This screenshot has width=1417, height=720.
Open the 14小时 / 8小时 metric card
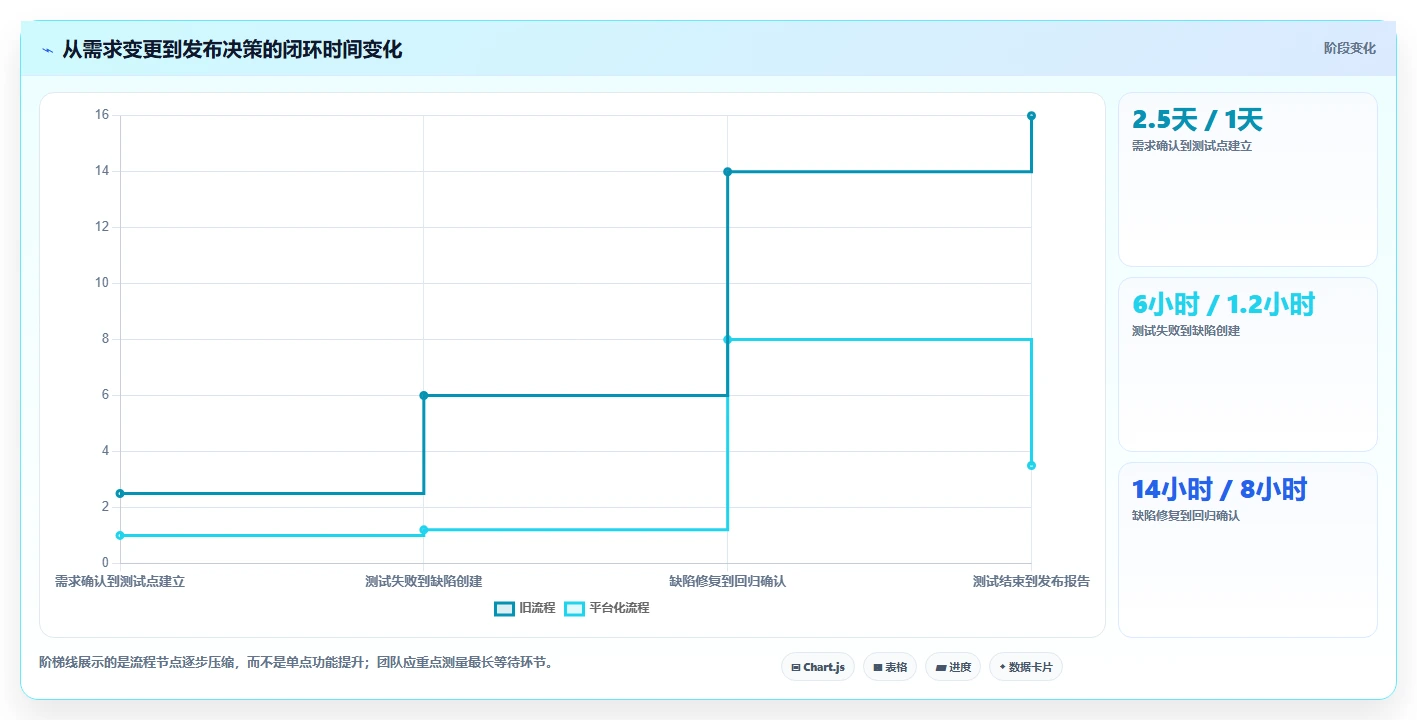[x=1248, y=550]
